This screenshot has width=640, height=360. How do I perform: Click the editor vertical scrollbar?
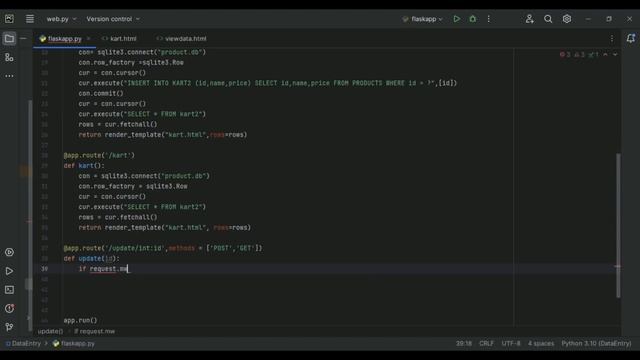click(618, 225)
